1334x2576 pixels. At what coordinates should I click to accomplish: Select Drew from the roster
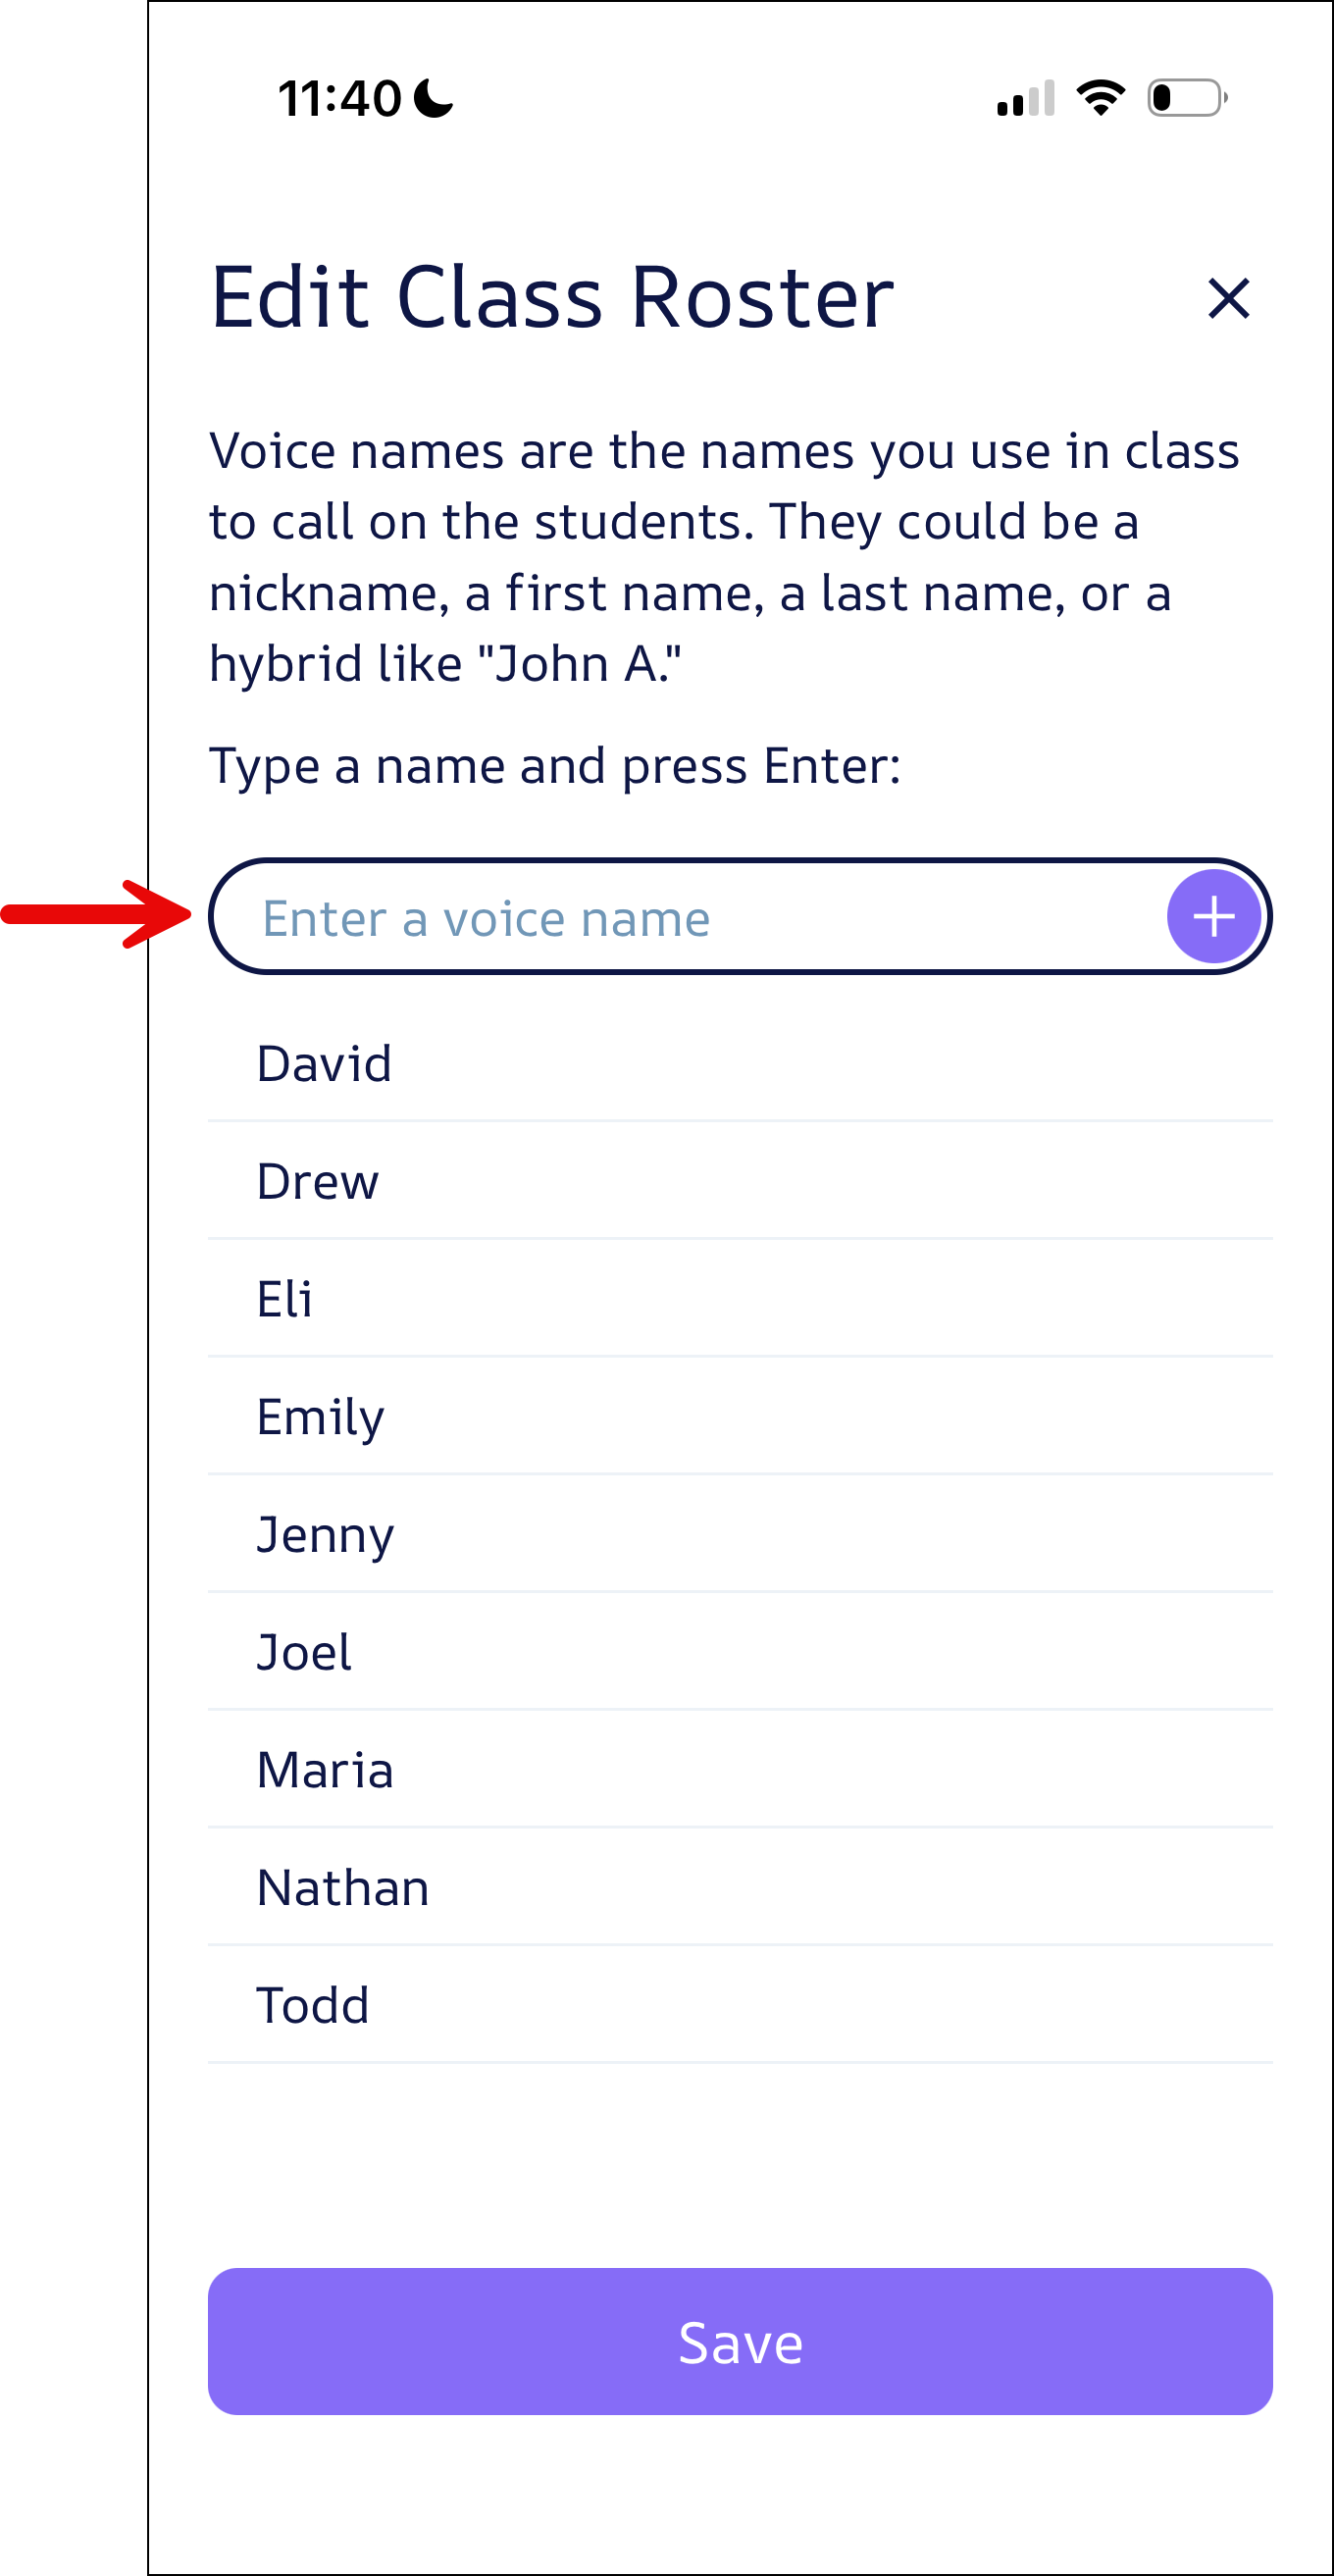(x=317, y=1181)
